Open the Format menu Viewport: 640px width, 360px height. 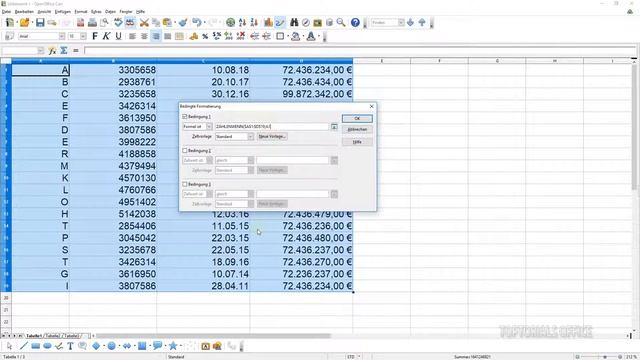point(81,11)
